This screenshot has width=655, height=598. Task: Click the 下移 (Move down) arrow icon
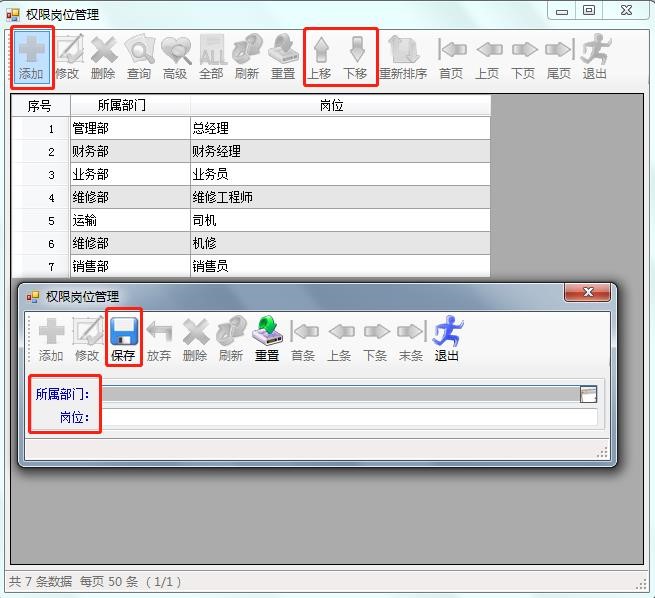pos(356,57)
